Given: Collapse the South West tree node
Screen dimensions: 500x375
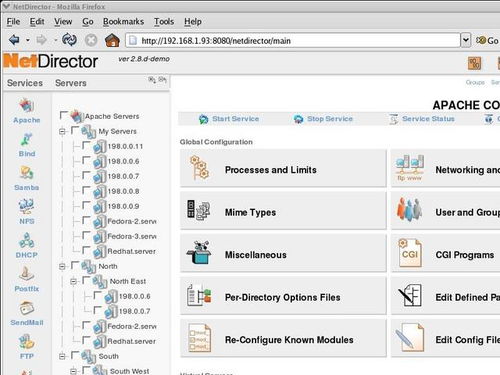Looking at the screenshot, I should [73, 371].
